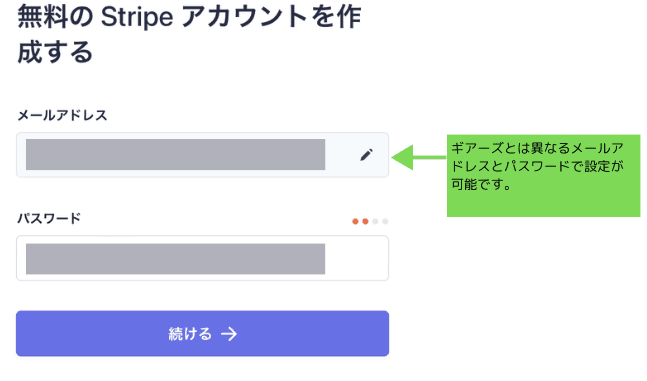The width and height of the screenshot is (647, 381).
Task: Click the green annotation note box
Action: point(543,175)
